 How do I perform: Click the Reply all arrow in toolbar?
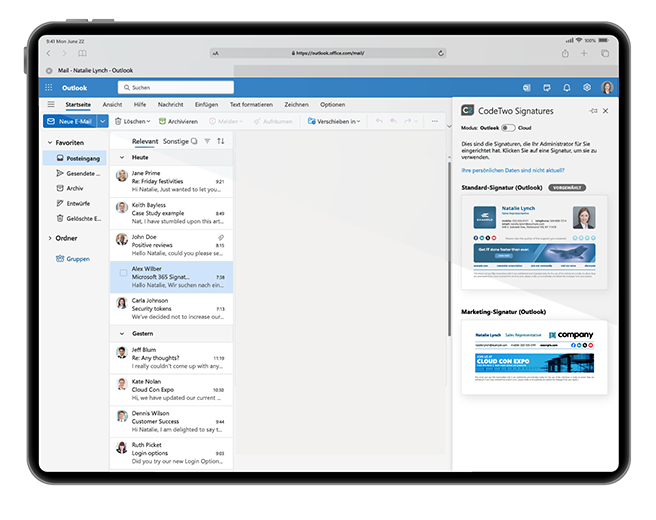point(393,121)
